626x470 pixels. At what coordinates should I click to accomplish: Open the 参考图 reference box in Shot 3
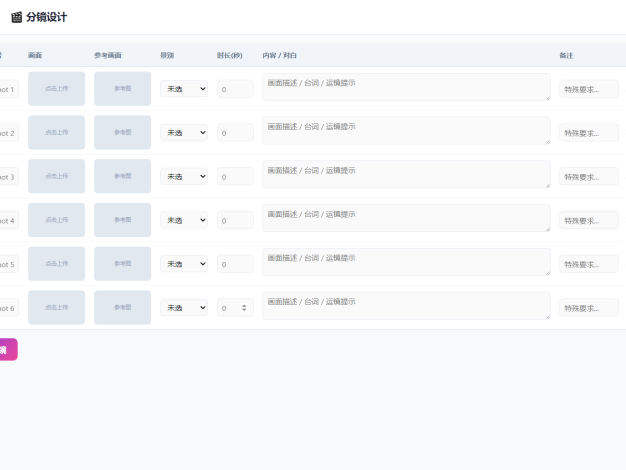[123, 176]
